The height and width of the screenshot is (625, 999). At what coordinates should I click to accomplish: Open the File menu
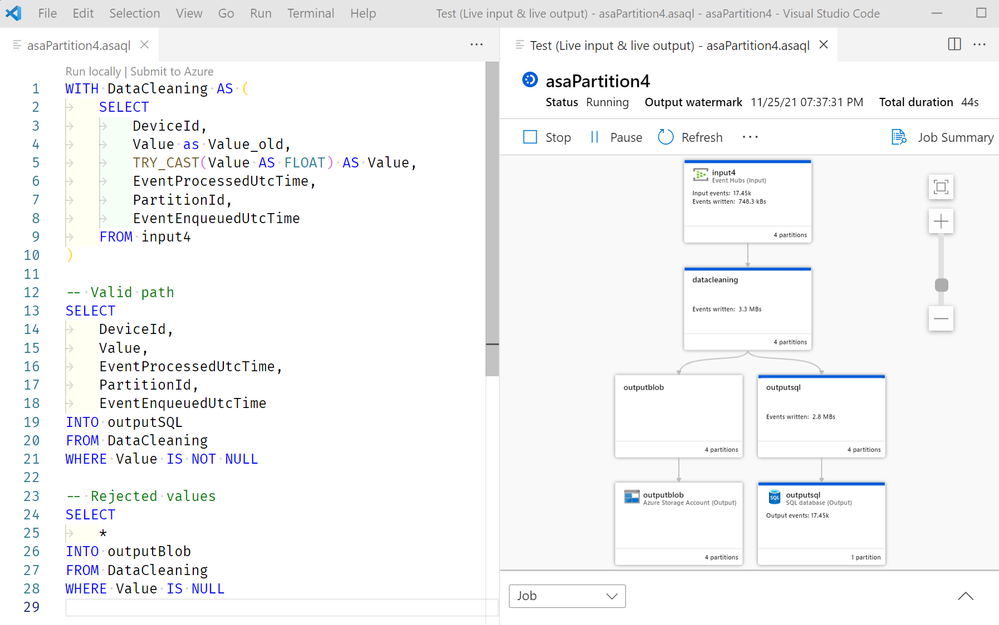(x=47, y=13)
